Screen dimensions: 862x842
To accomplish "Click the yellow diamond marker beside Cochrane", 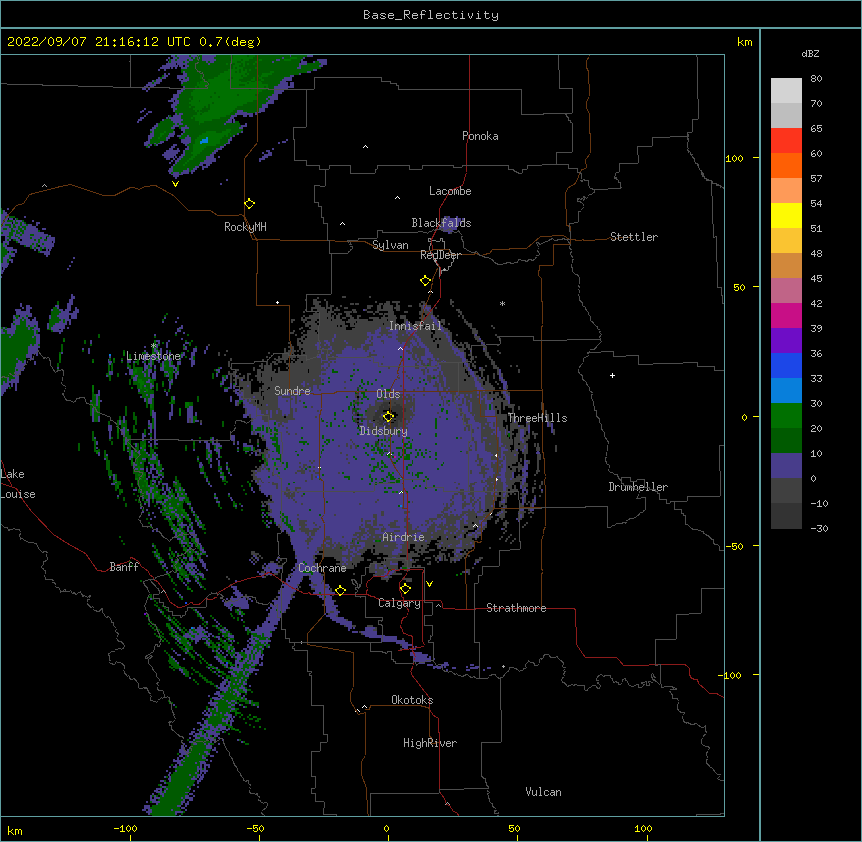I will click(340, 591).
